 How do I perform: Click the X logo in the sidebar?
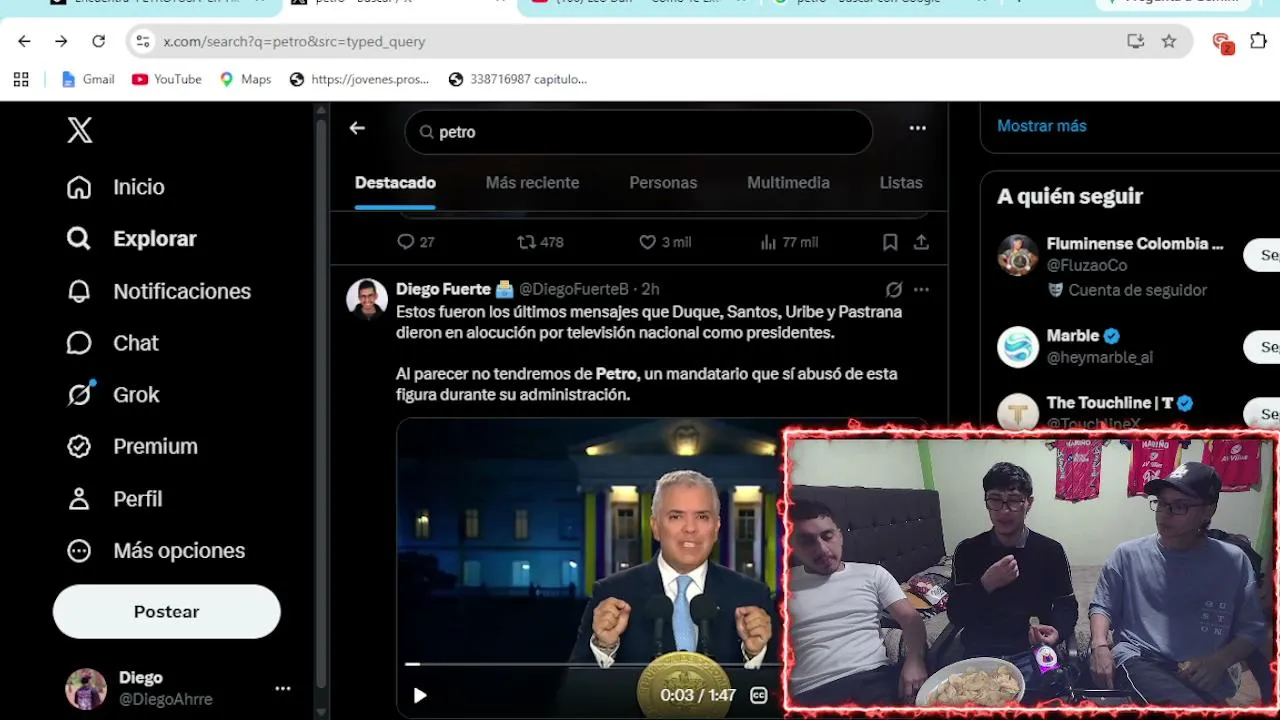(80, 130)
